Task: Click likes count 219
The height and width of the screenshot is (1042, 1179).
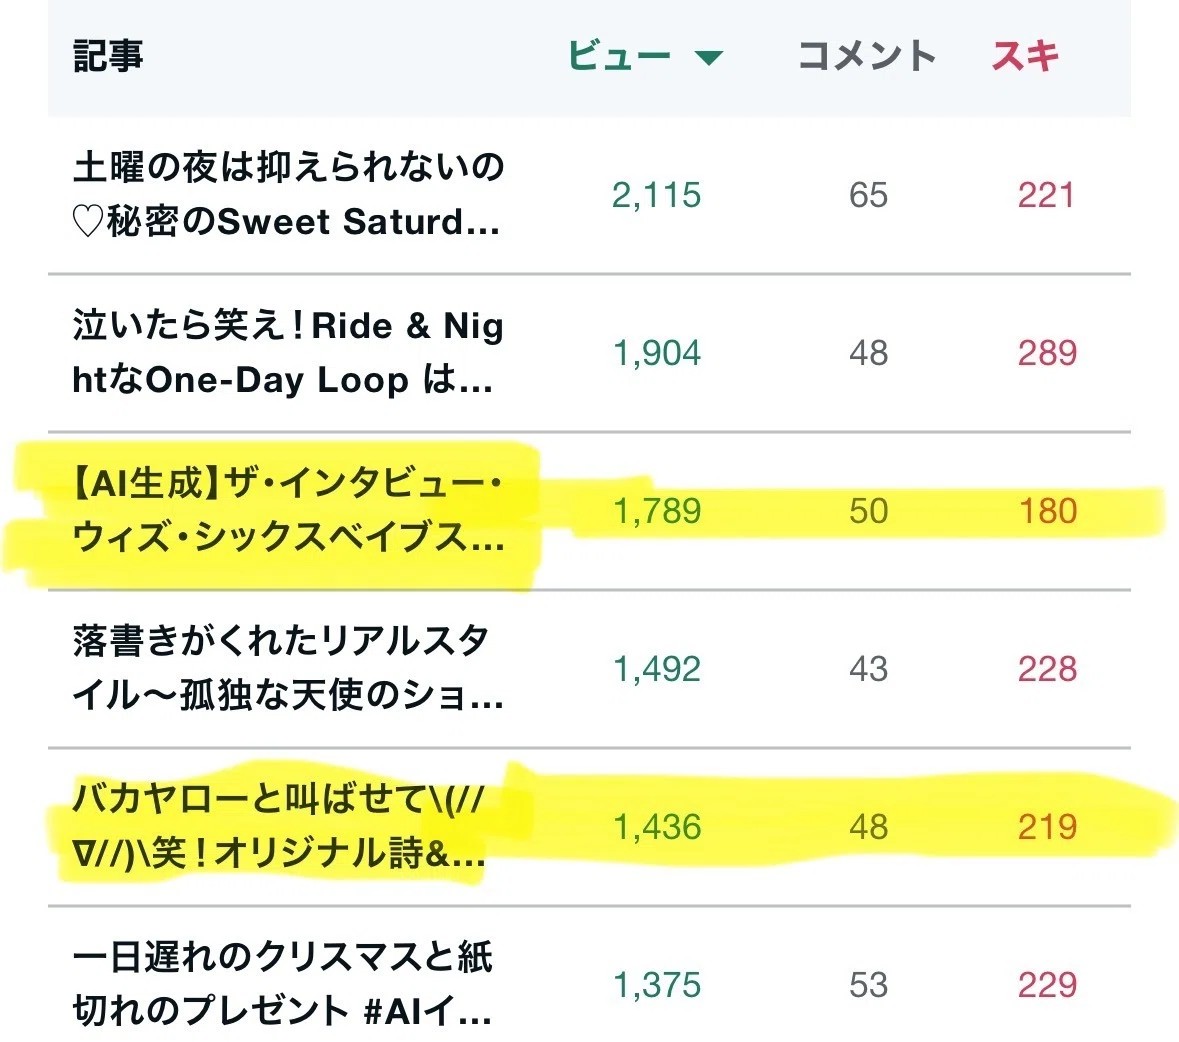Action: (1047, 827)
